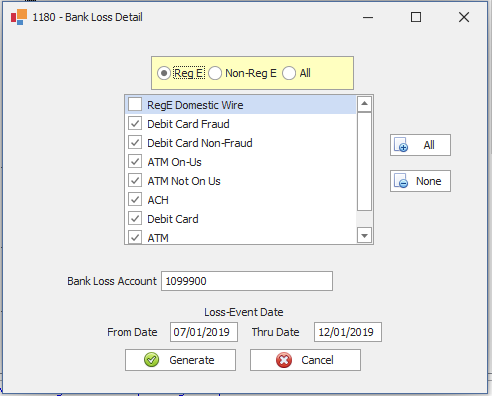The image size is (492, 396).
Task: Click Generate to run the report
Action: (x=180, y=360)
